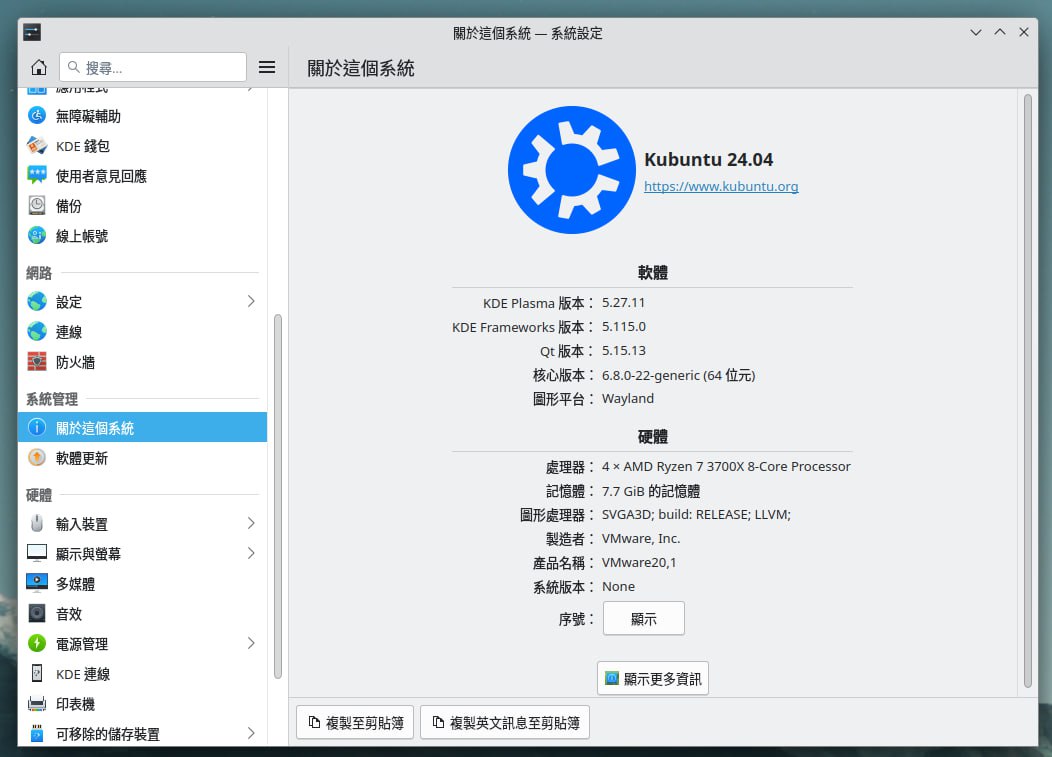The image size is (1052, 757).
Task: Open the 備份 backup entry
Action: tap(69, 206)
